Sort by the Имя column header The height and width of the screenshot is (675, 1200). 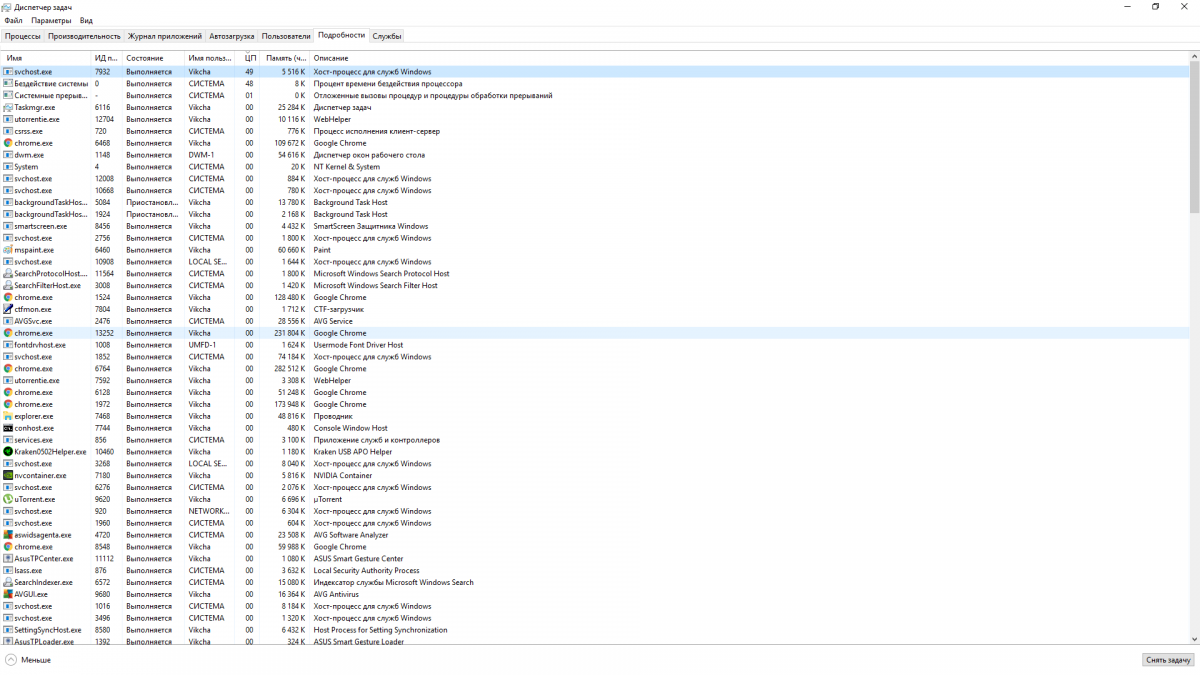46,58
